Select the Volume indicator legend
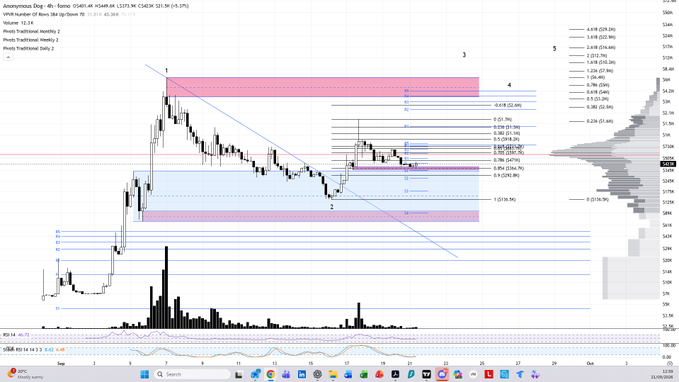 tap(19, 23)
